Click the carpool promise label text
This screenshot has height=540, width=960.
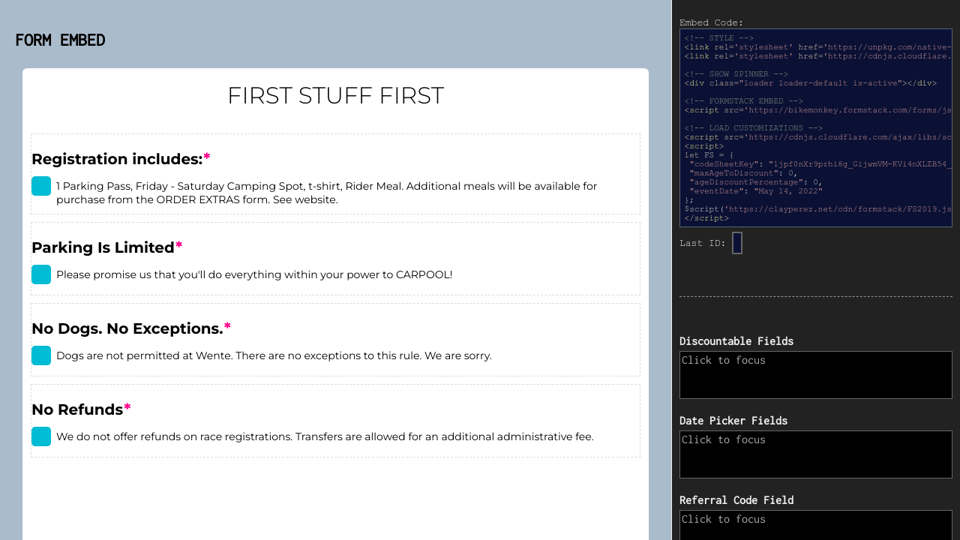254,275
